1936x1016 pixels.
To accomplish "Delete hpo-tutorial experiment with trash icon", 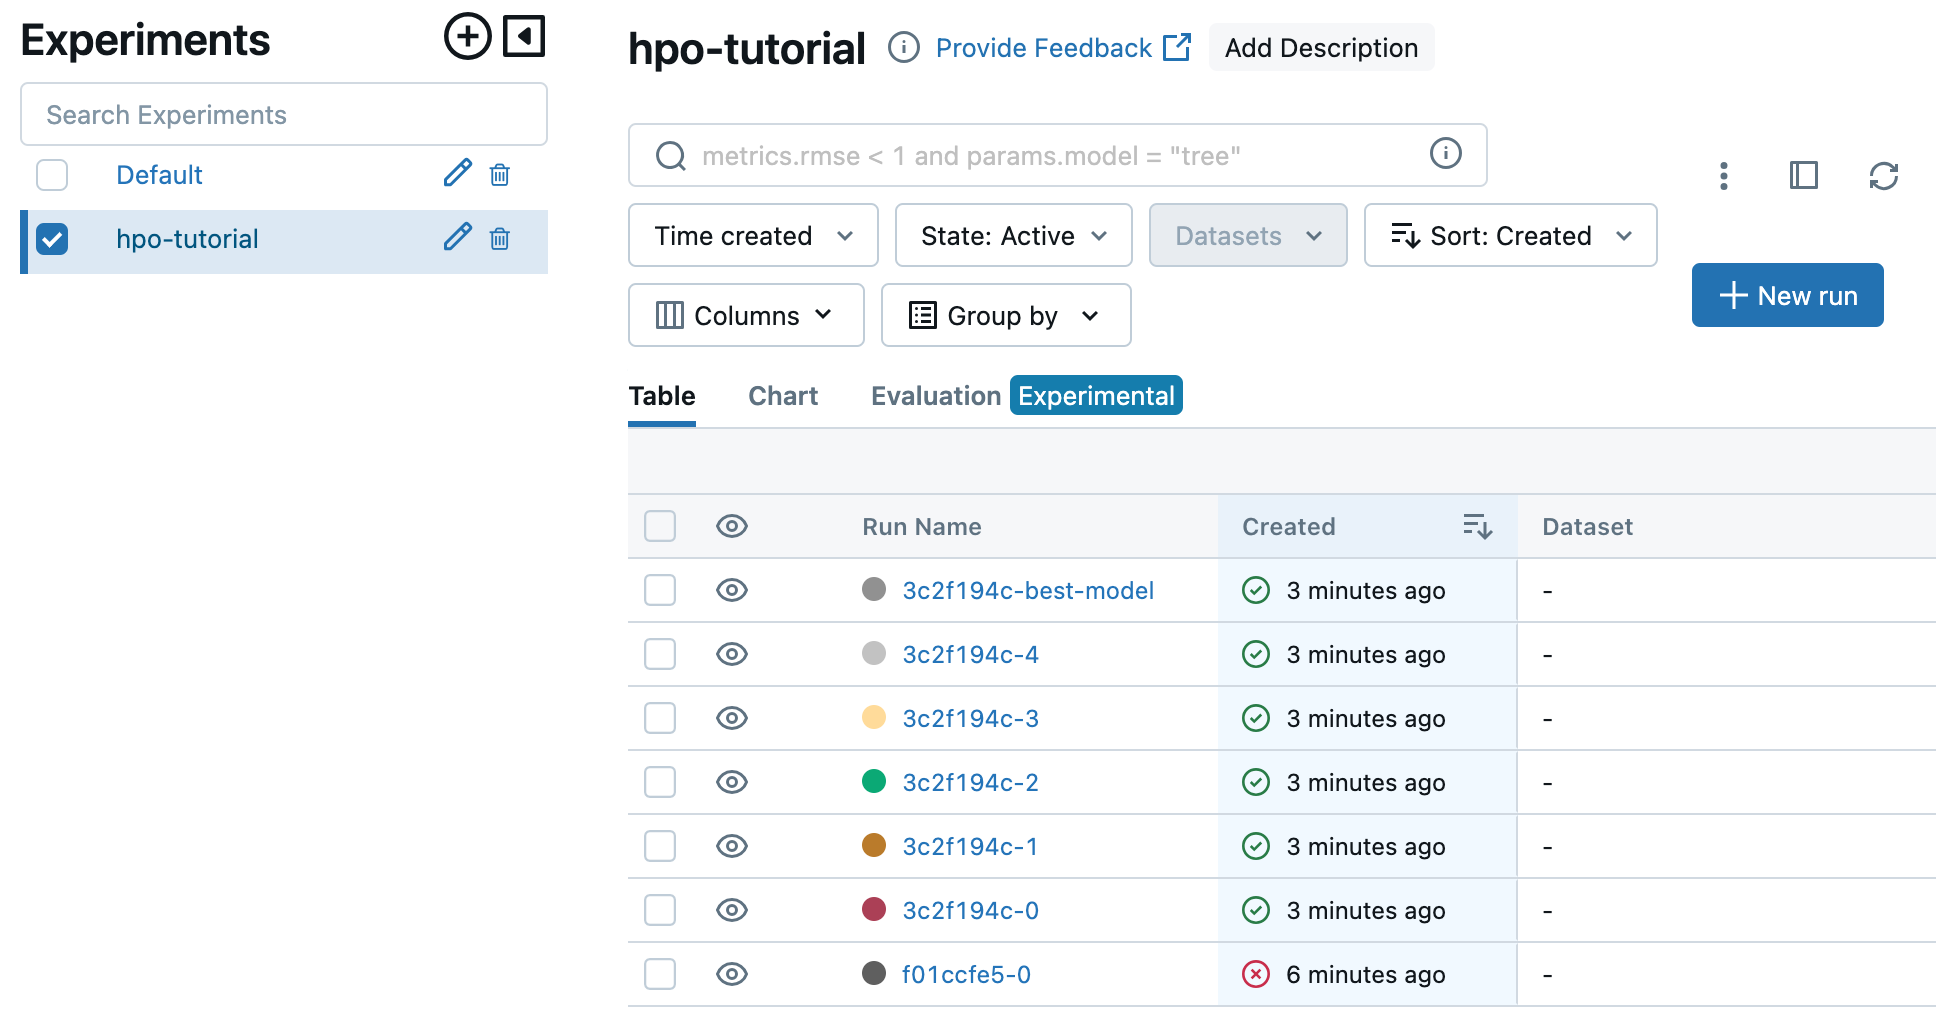I will (500, 239).
